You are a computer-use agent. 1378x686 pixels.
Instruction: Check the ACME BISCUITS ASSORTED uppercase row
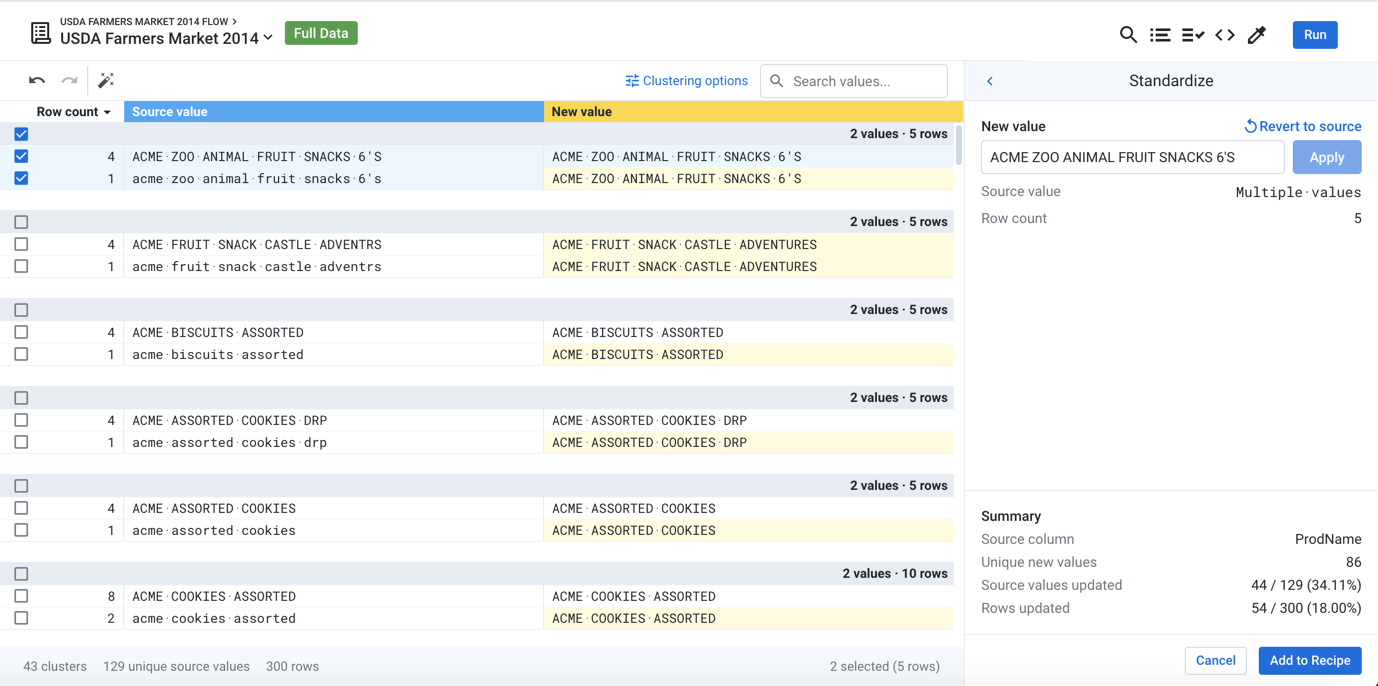21,332
